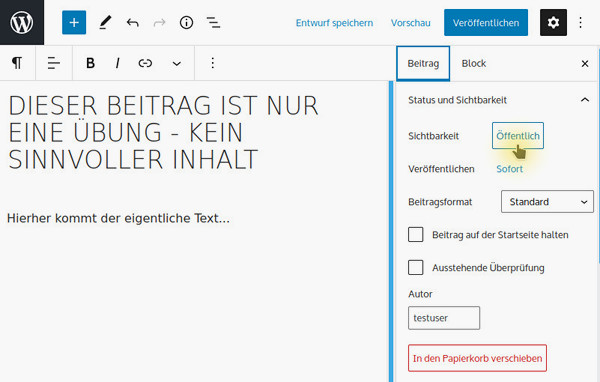
Task: Click In den Papierkorb verschieben
Action: 477,358
